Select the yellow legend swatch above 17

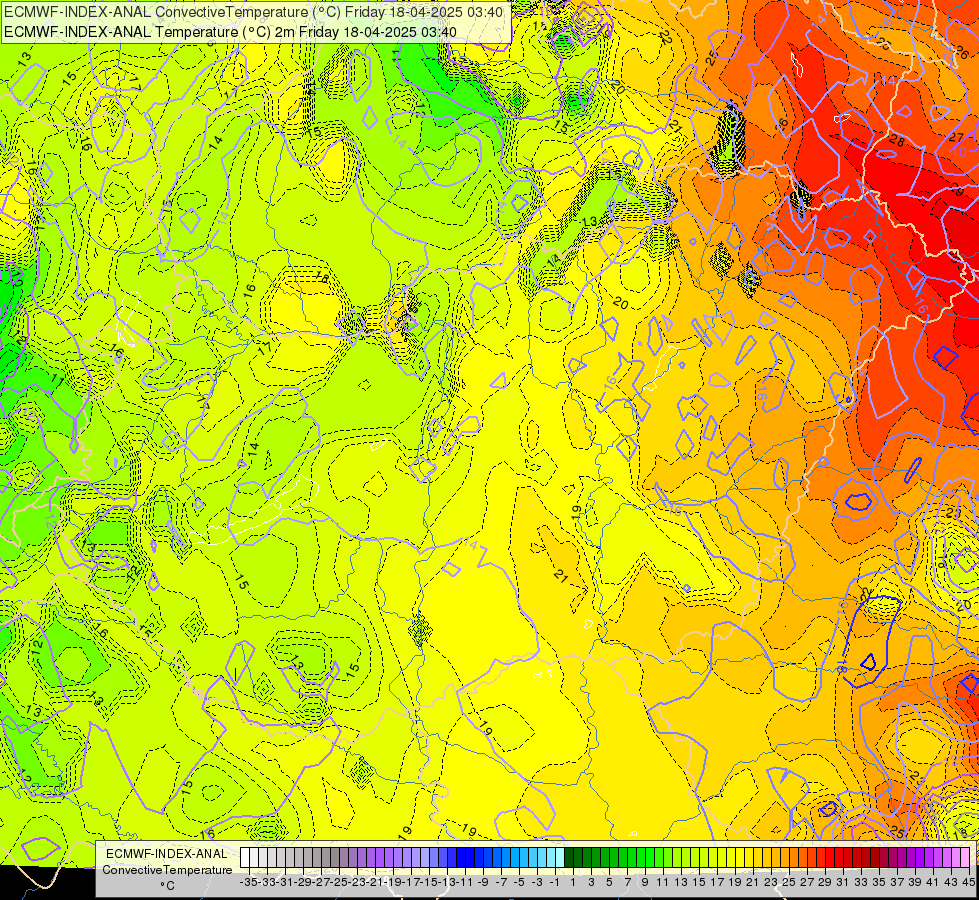(x=722, y=858)
